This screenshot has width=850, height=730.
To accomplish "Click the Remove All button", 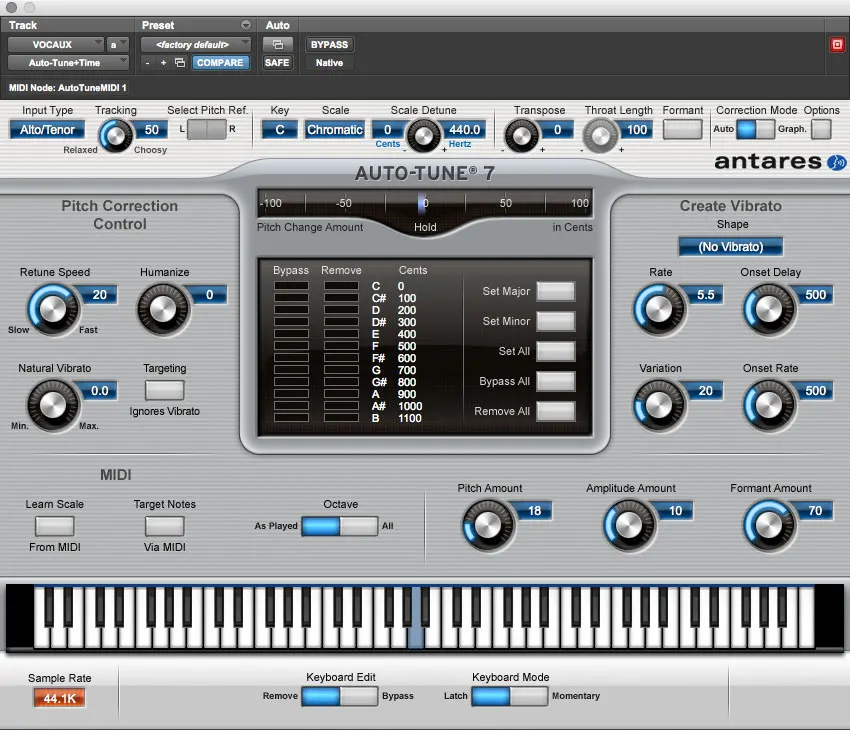I will (x=556, y=411).
